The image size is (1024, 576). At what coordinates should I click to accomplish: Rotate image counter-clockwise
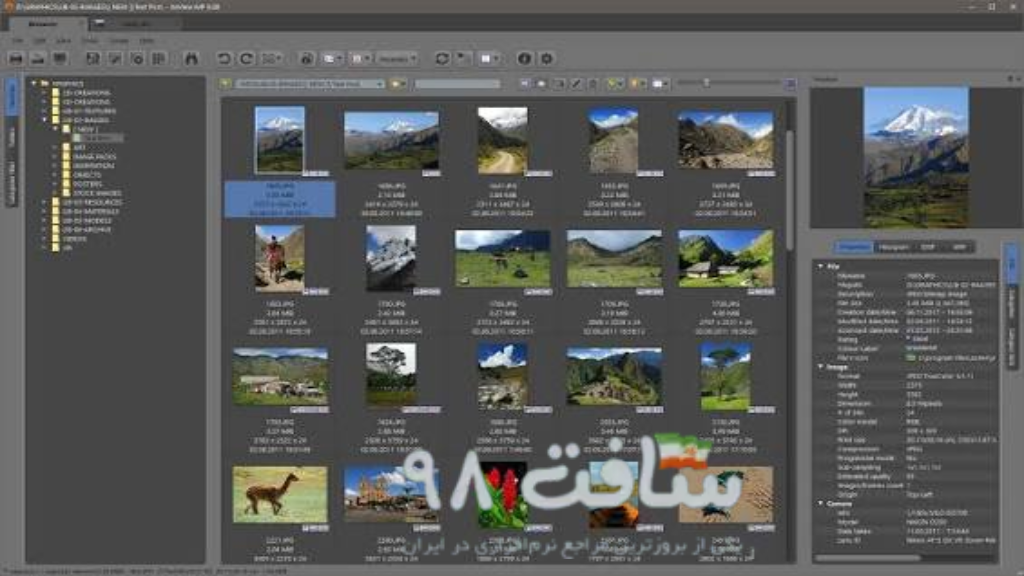tap(224, 59)
